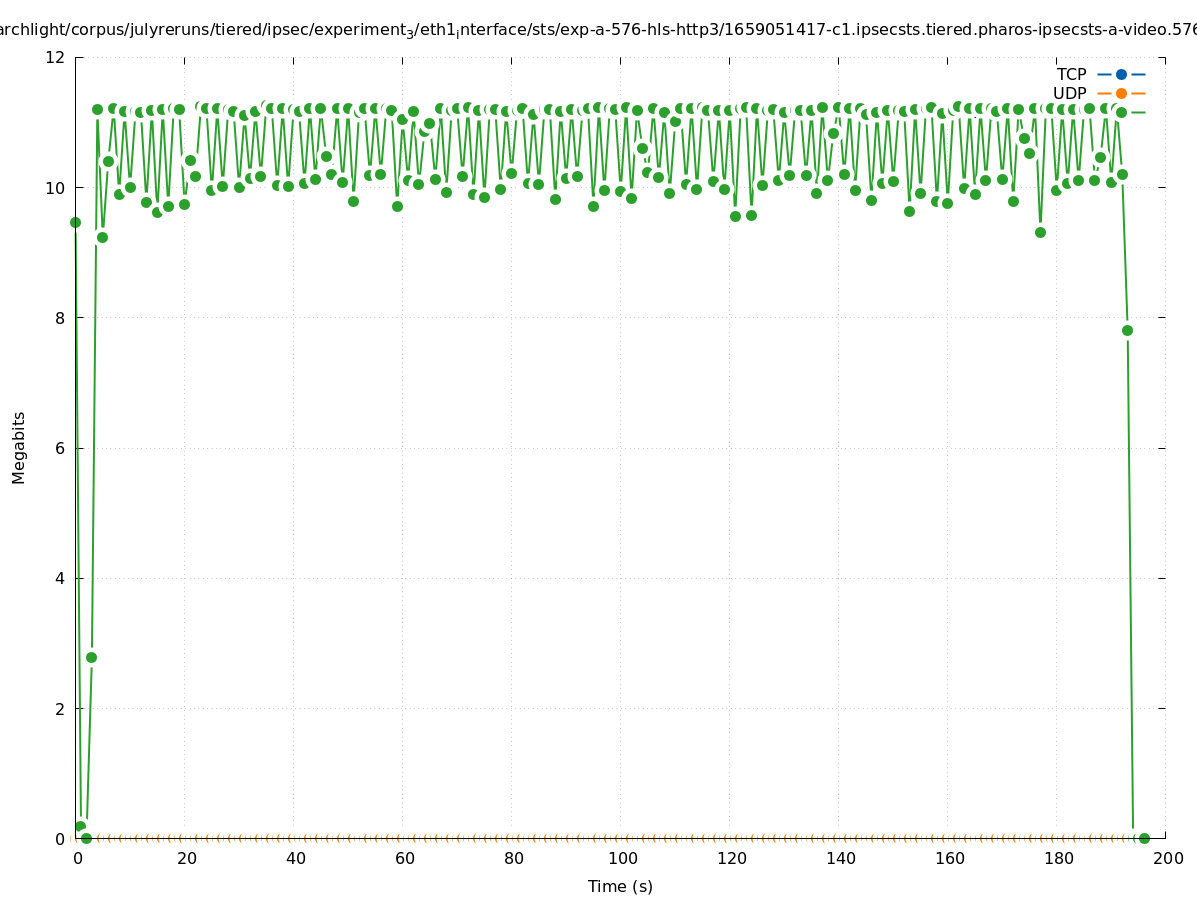
Task: Click the y-axis tick label 6
Action: [60, 448]
